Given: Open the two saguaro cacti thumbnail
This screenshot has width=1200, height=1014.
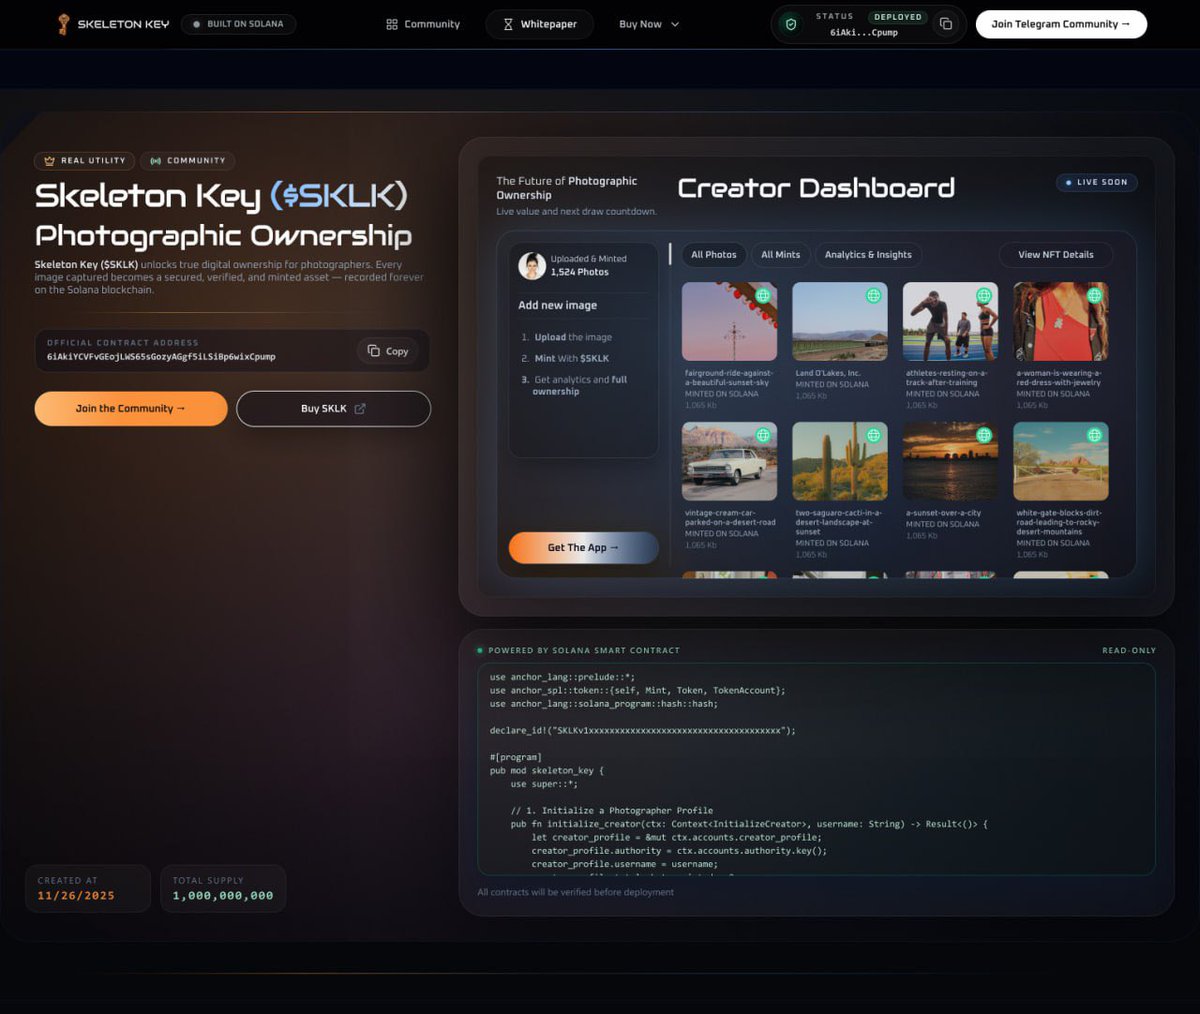Looking at the screenshot, I should pos(840,461).
